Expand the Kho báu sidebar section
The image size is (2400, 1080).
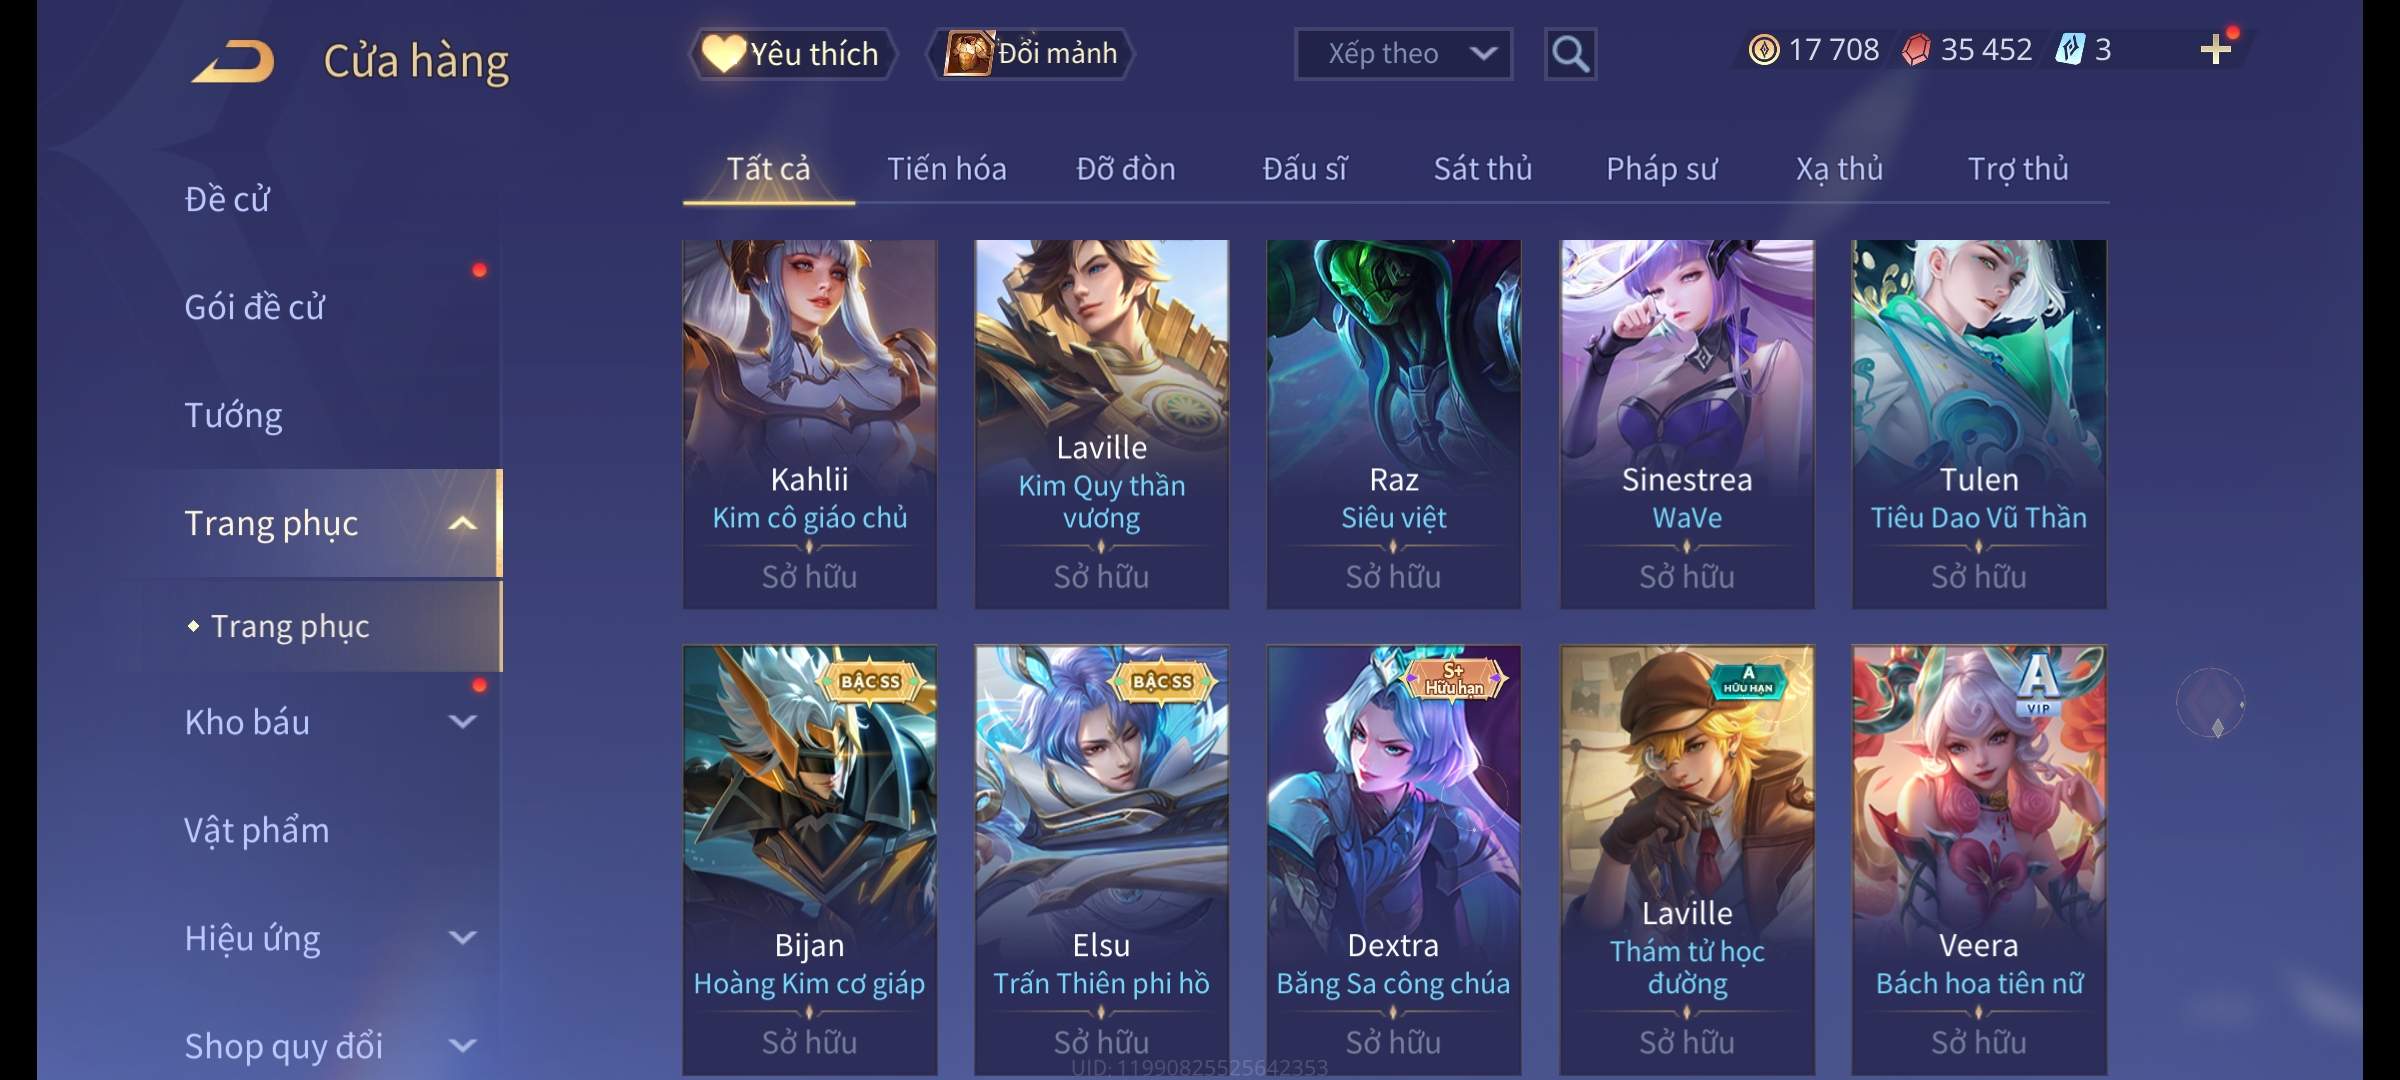(462, 722)
